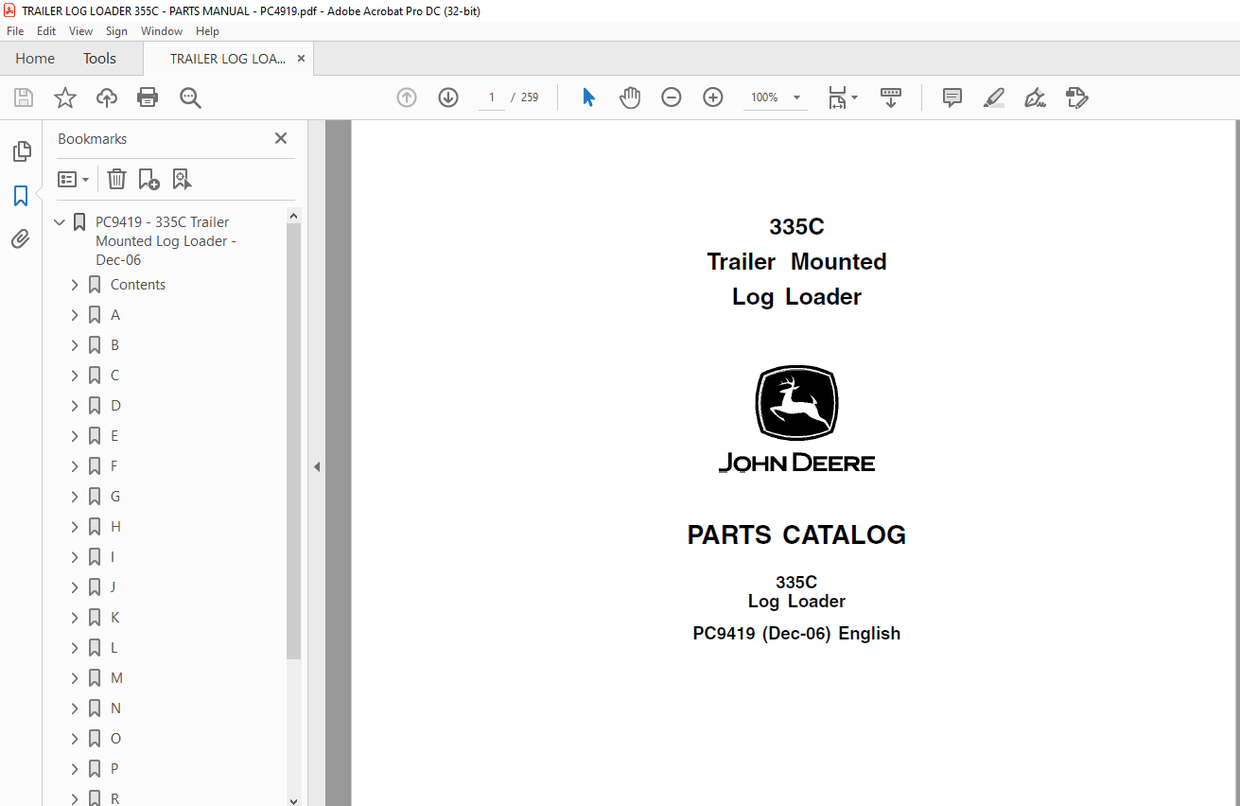Open the Highlight tool
The height and width of the screenshot is (806, 1240).
(x=993, y=97)
